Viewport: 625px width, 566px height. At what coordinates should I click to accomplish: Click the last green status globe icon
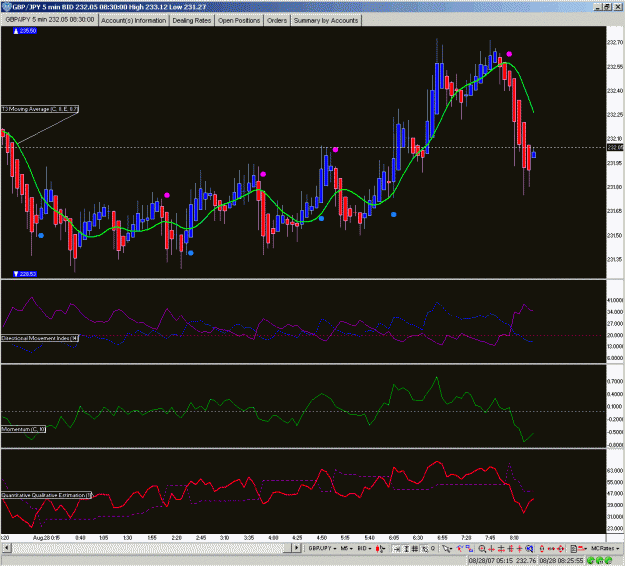609,560
